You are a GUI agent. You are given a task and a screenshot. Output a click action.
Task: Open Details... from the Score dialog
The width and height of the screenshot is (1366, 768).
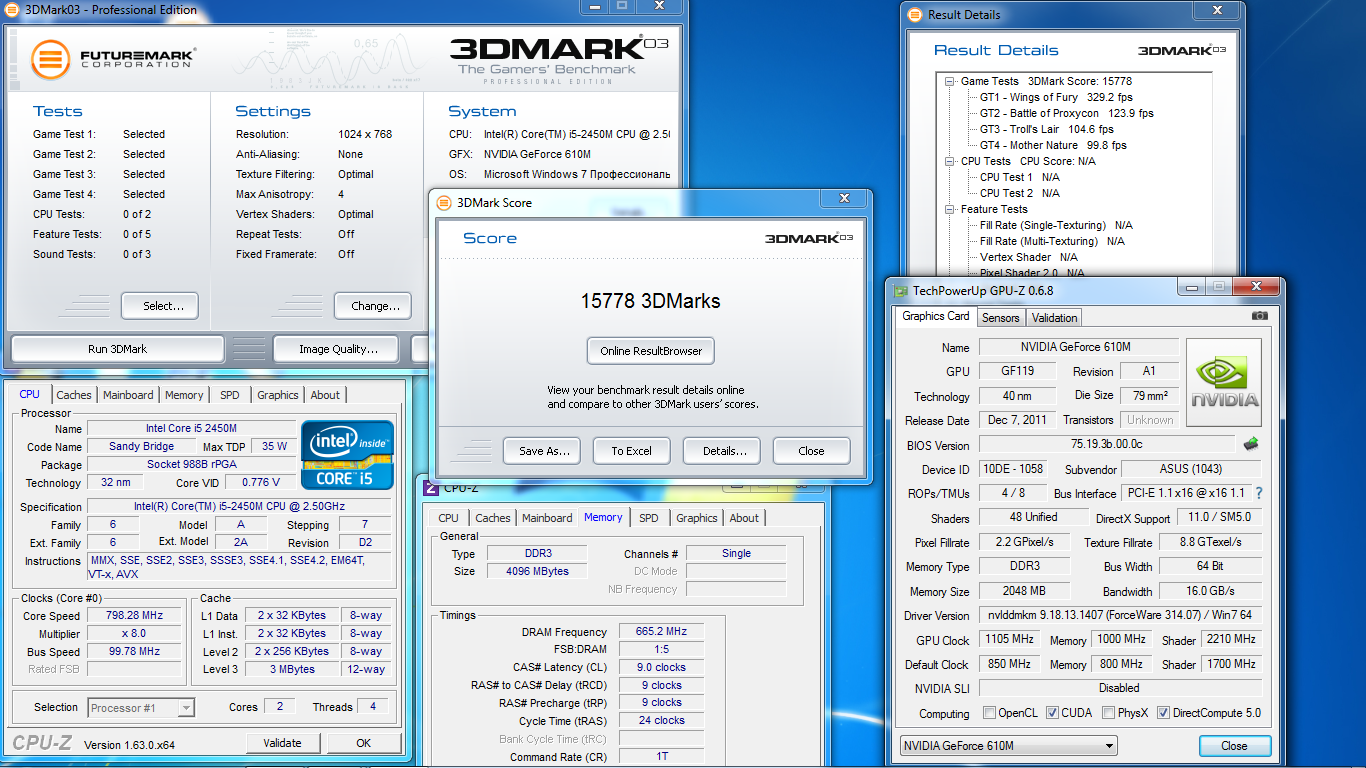pyautogui.click(x=722, y=451)
